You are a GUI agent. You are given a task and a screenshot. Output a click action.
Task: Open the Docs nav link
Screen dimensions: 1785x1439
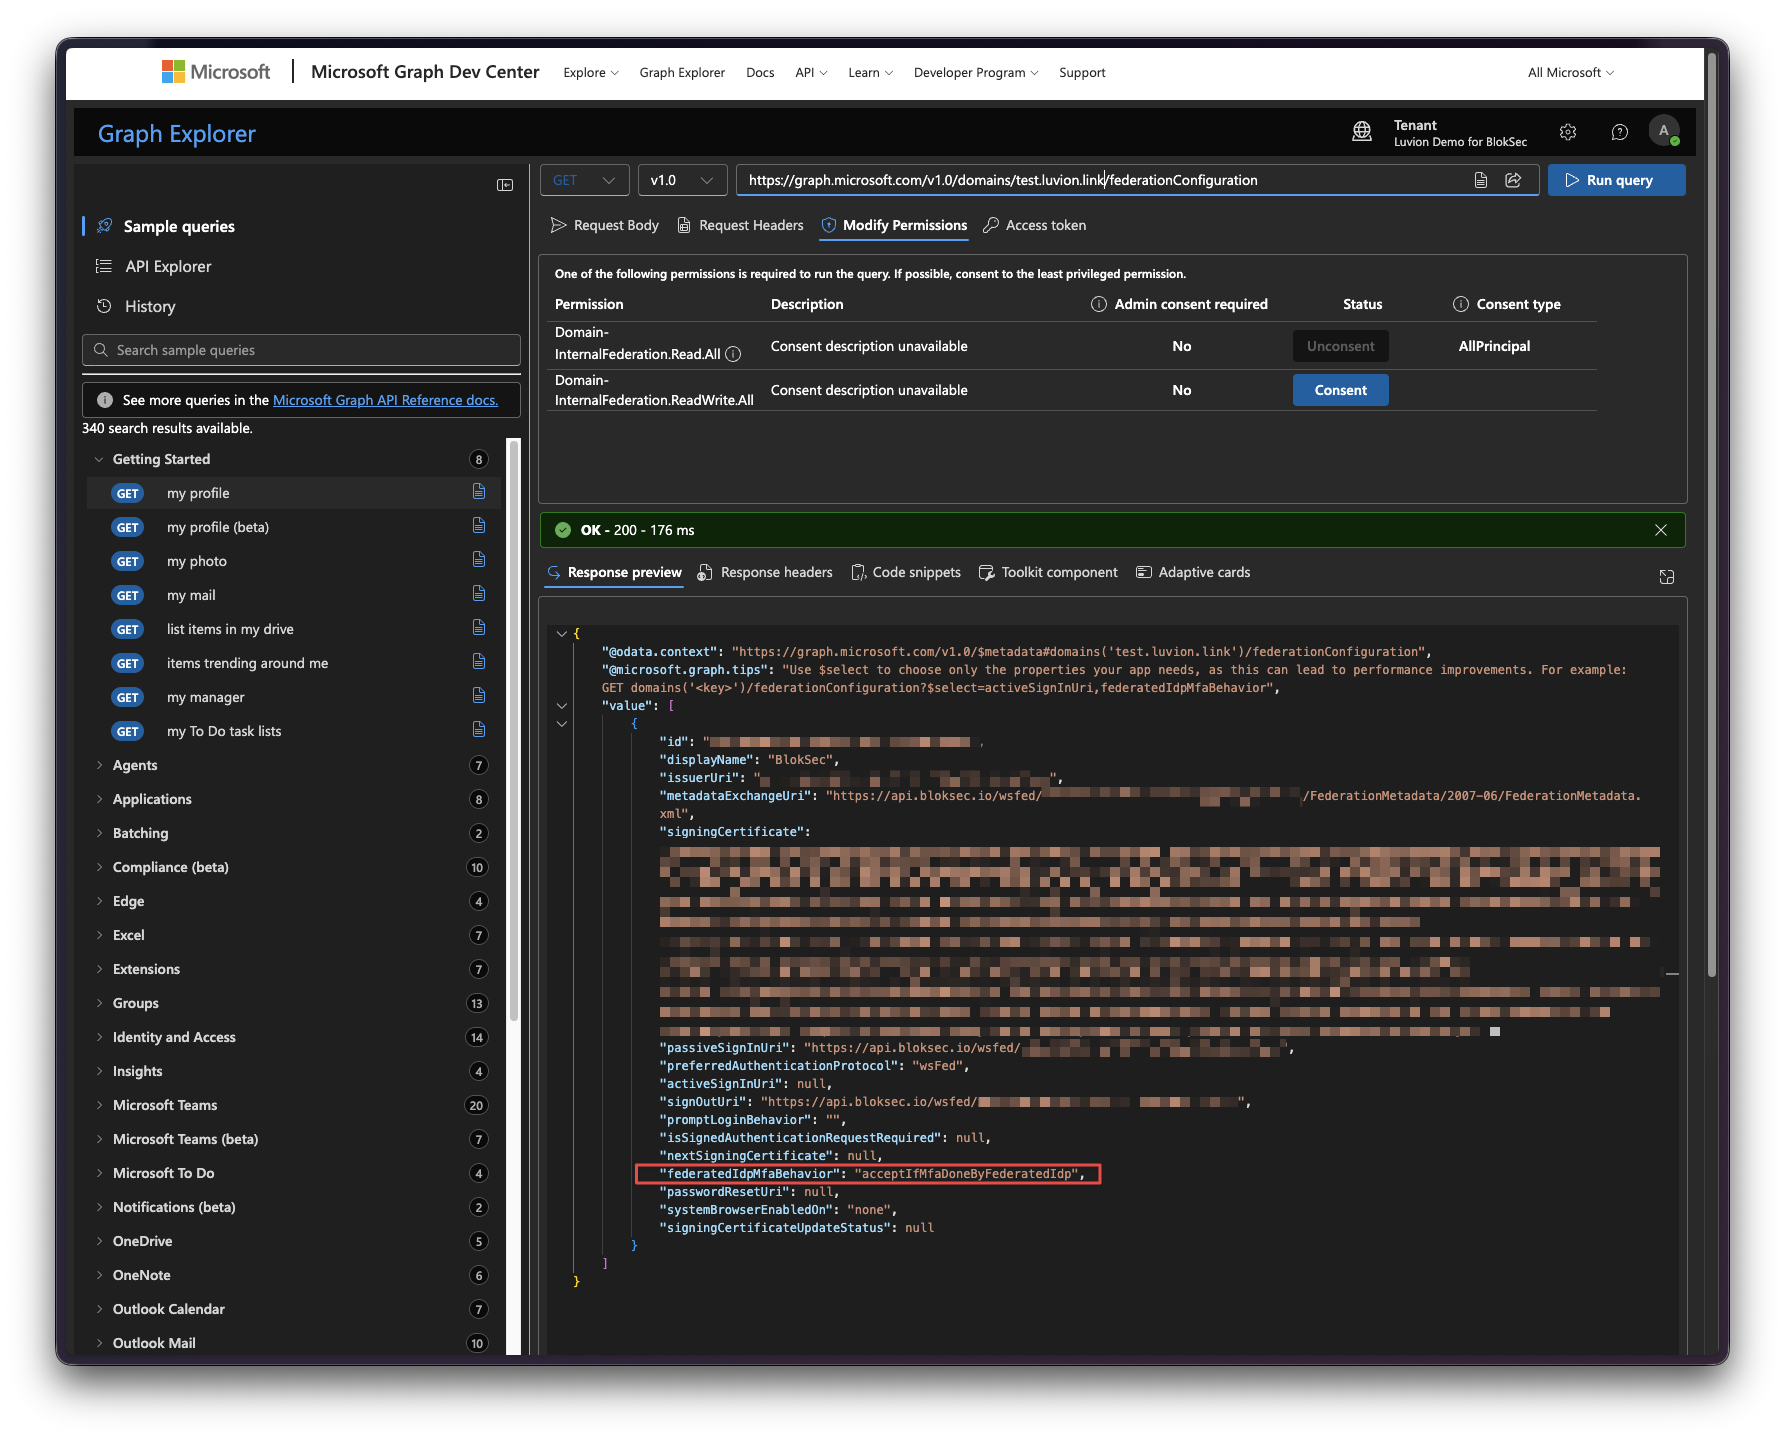coord(760,72)
